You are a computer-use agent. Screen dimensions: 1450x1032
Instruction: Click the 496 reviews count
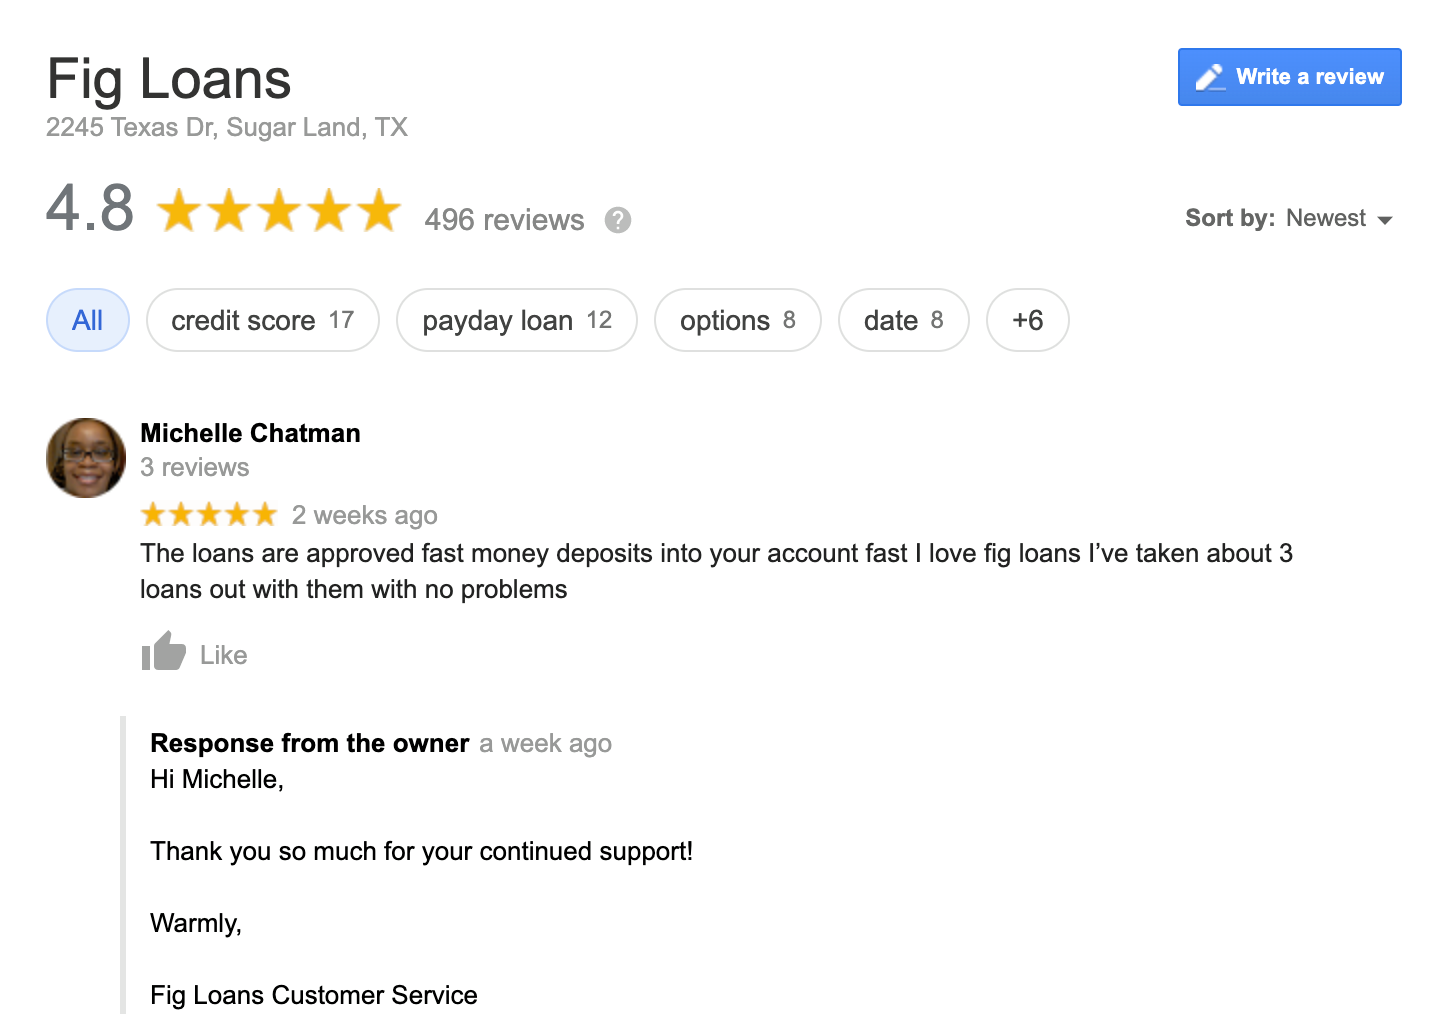tap(504, 220)
